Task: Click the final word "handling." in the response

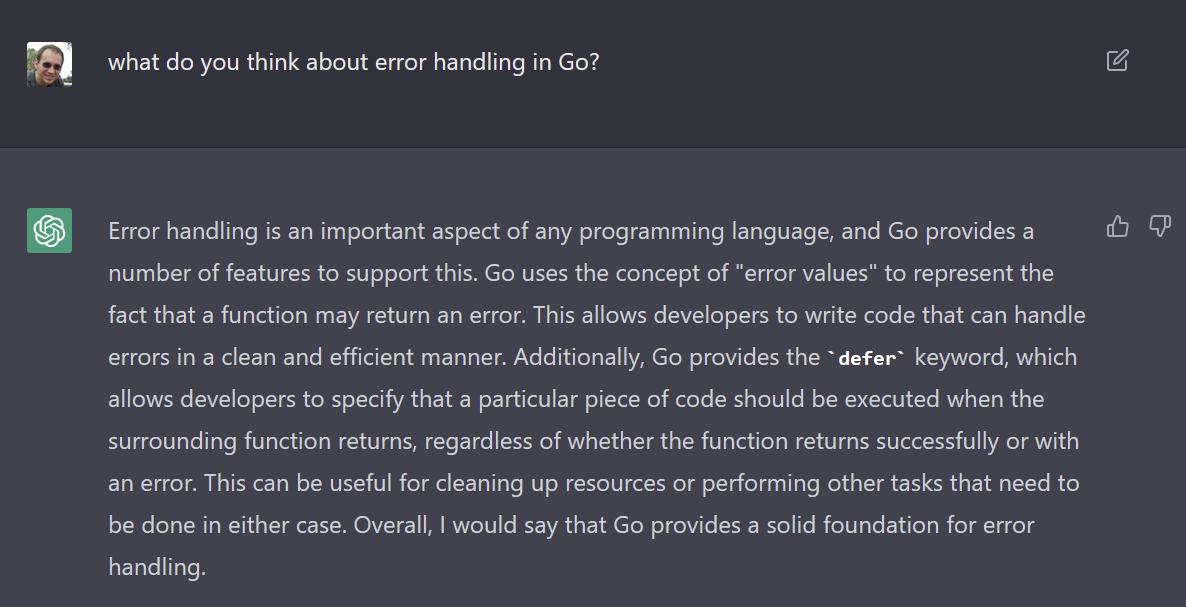Action: click(157, 567)
